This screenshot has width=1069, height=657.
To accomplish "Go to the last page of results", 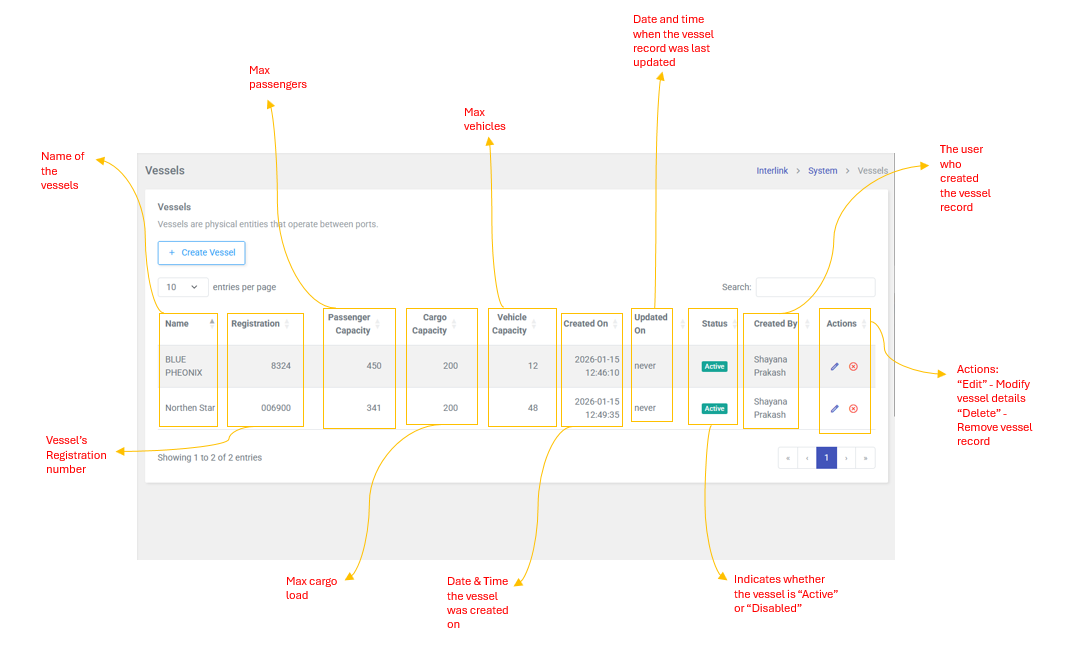I will [865, 458].
